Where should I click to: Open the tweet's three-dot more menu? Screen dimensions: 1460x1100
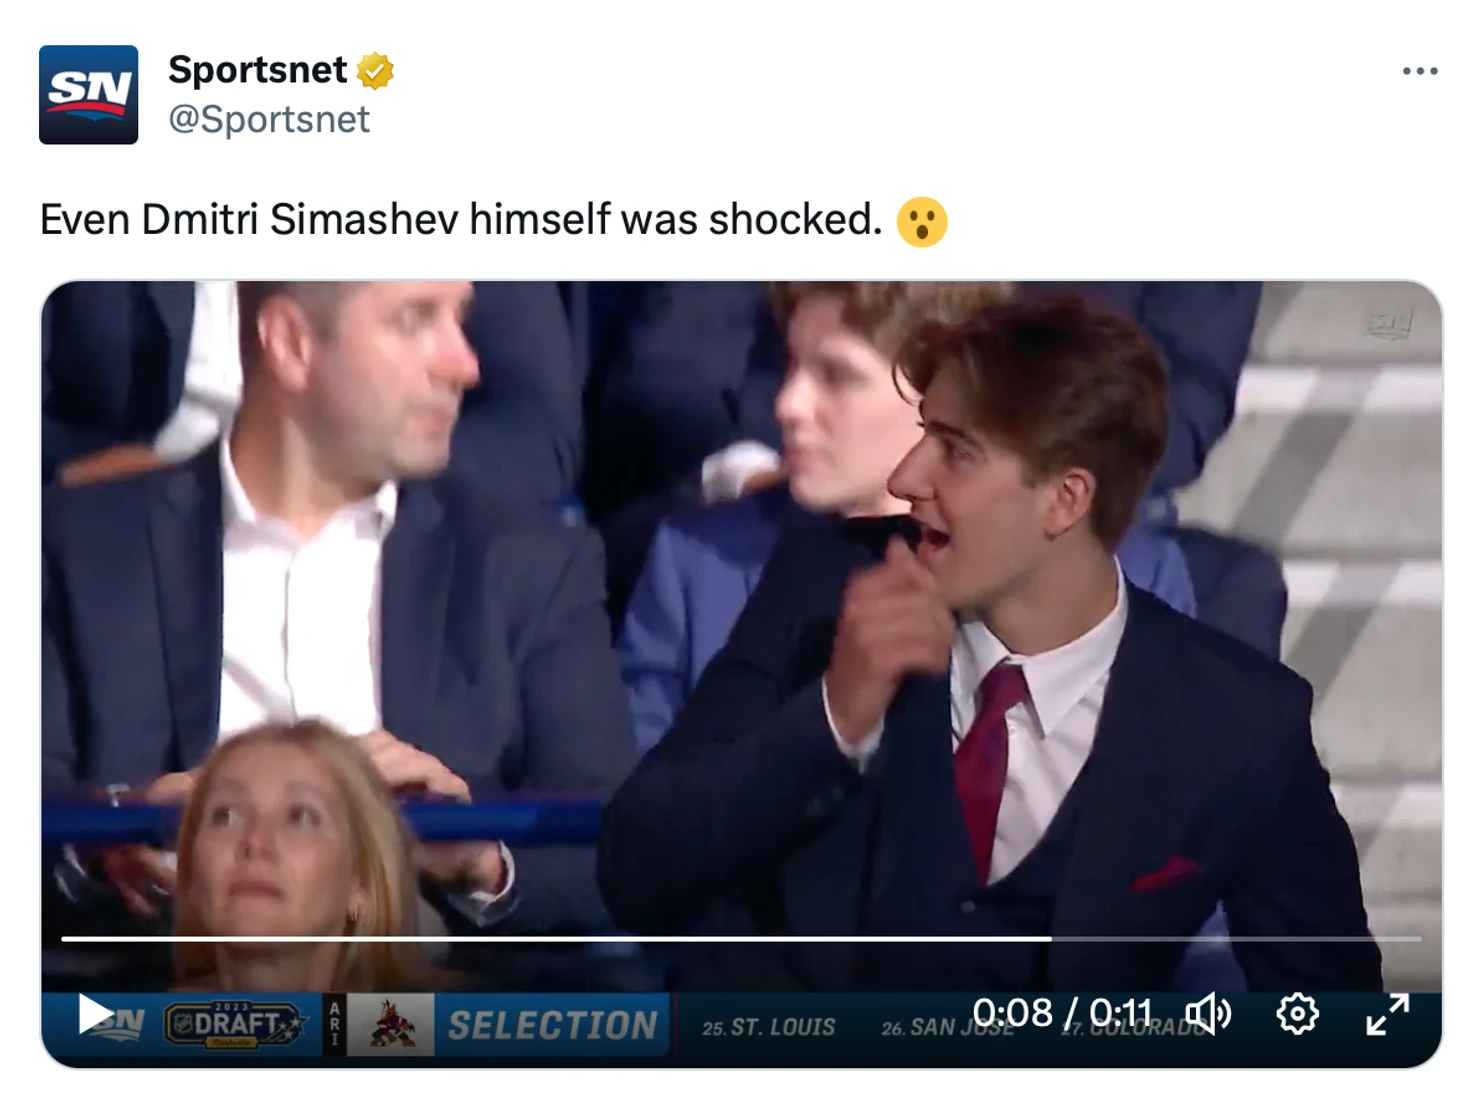pyautogui.click(x=1419, y=71)
